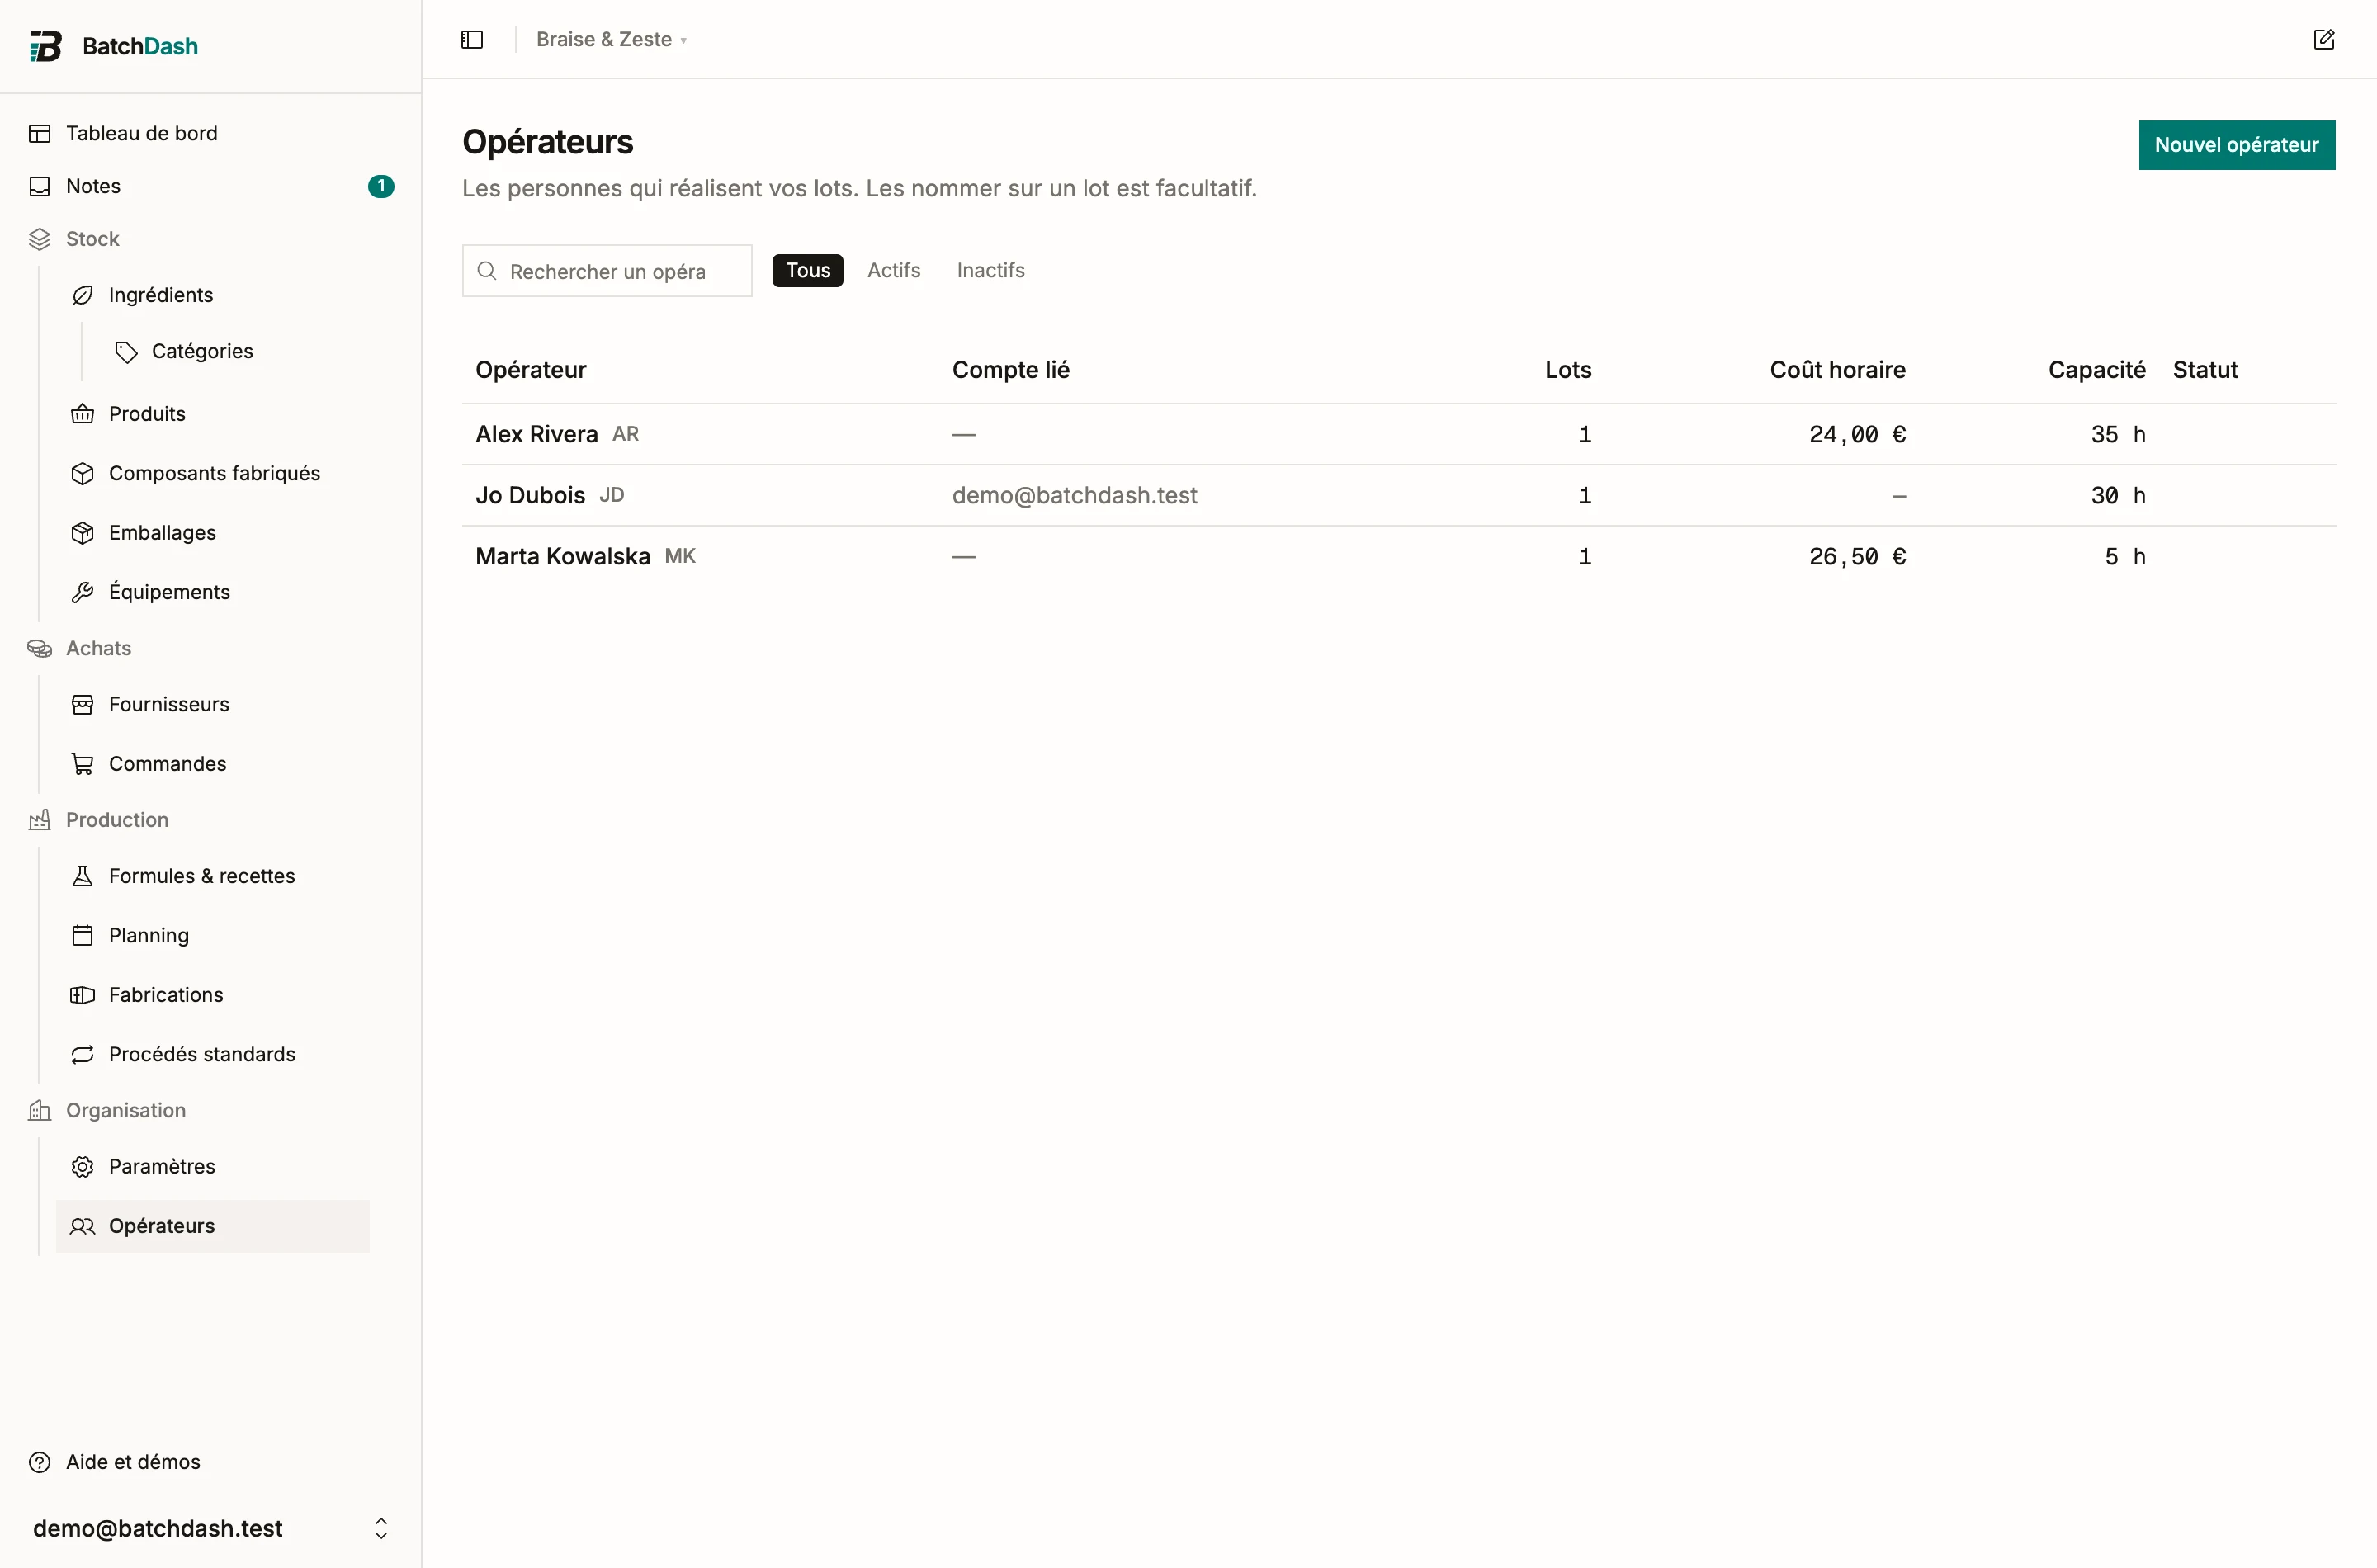Open Braise & Zeste workspace dropdown
Screen dimensions: 2377x1568
(x=611, y=39)
